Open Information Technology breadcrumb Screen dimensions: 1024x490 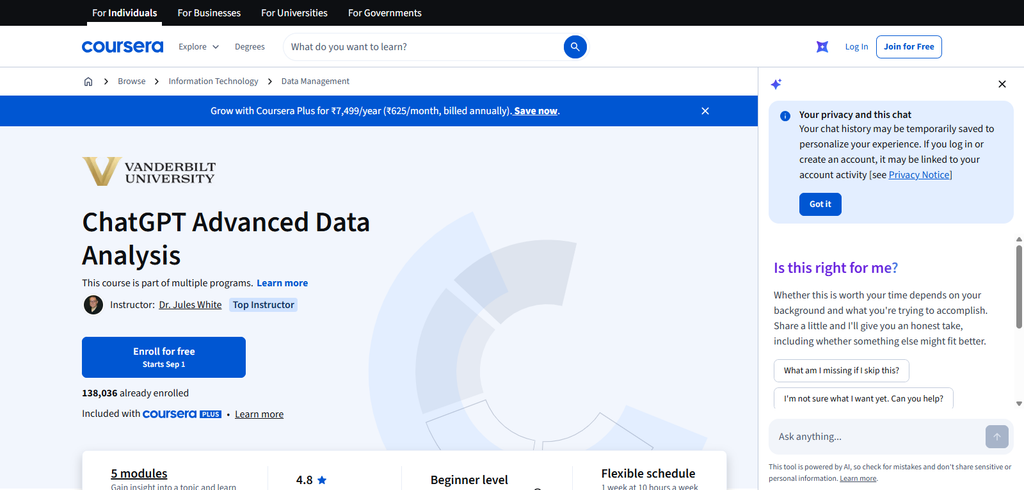coord(213,82)
